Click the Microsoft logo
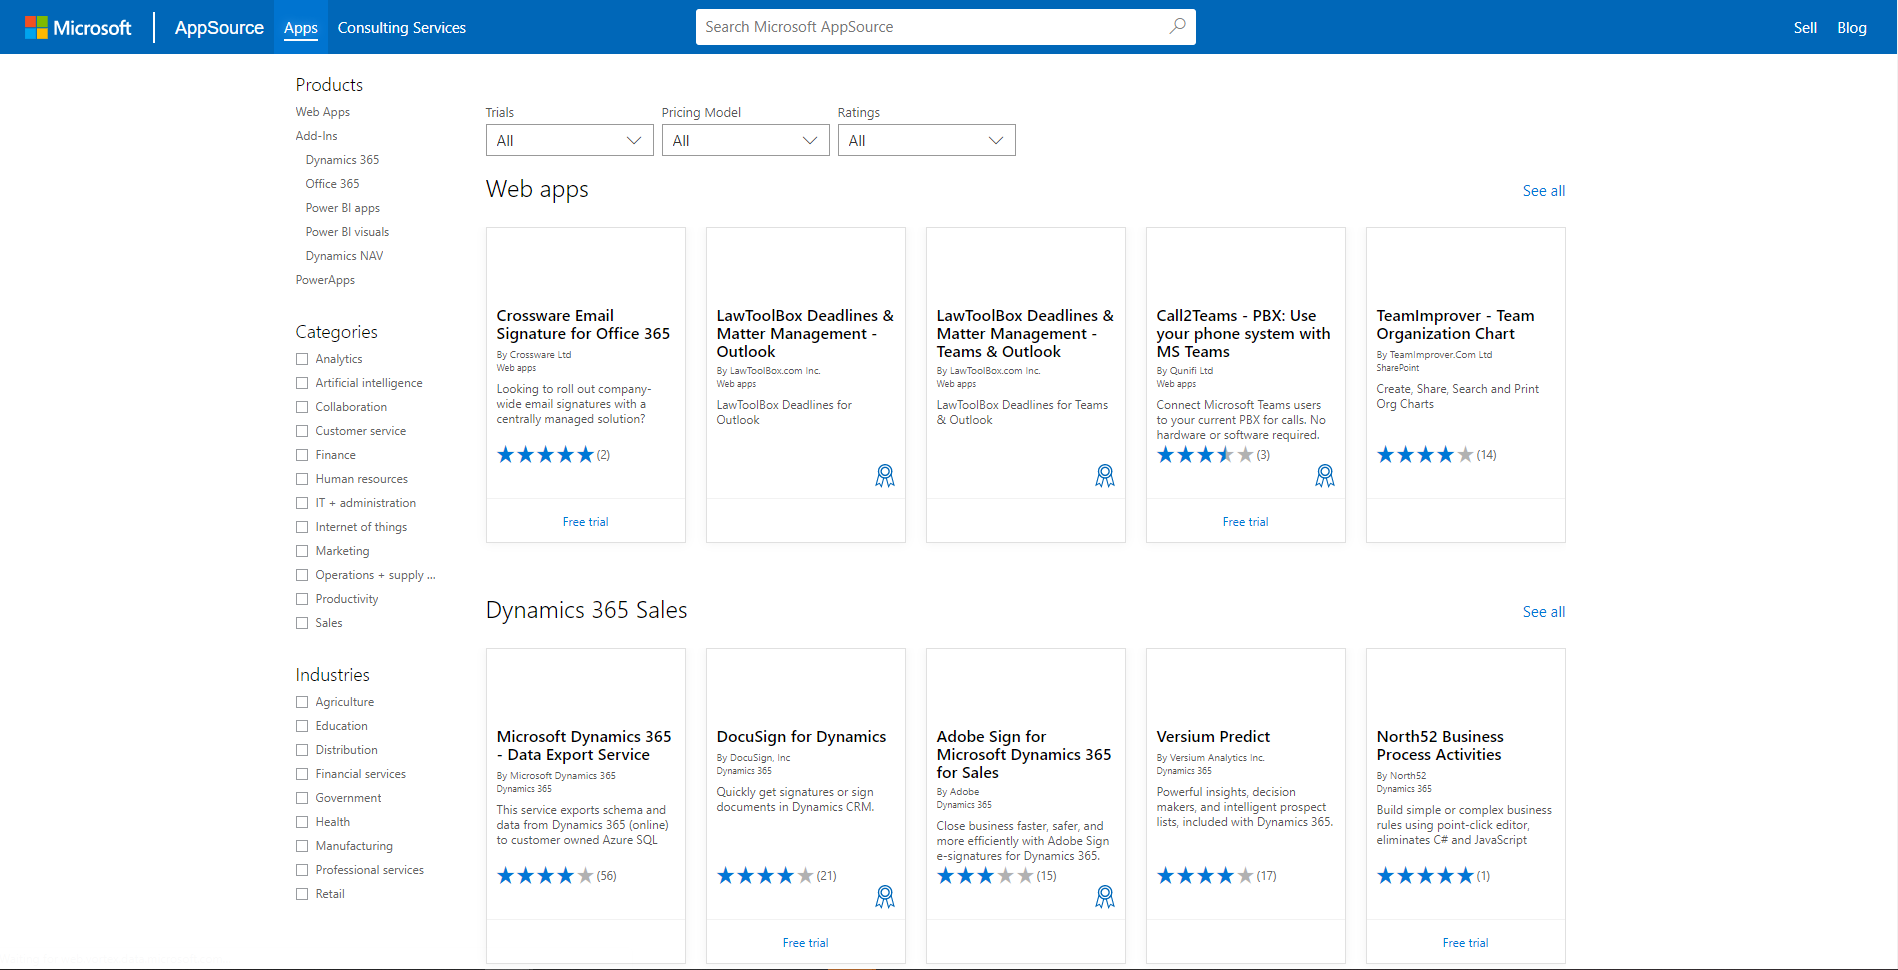 coord(78,27)
